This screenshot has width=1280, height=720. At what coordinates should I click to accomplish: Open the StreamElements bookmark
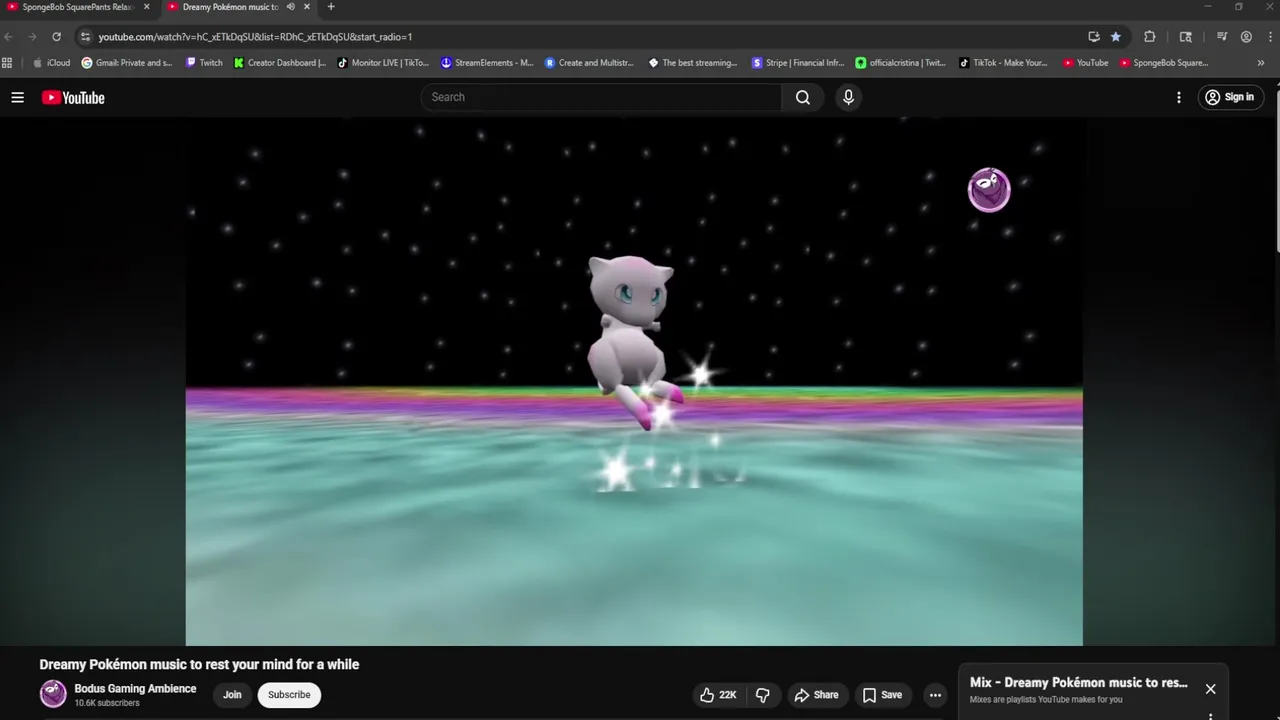click(x=487, y=63)
